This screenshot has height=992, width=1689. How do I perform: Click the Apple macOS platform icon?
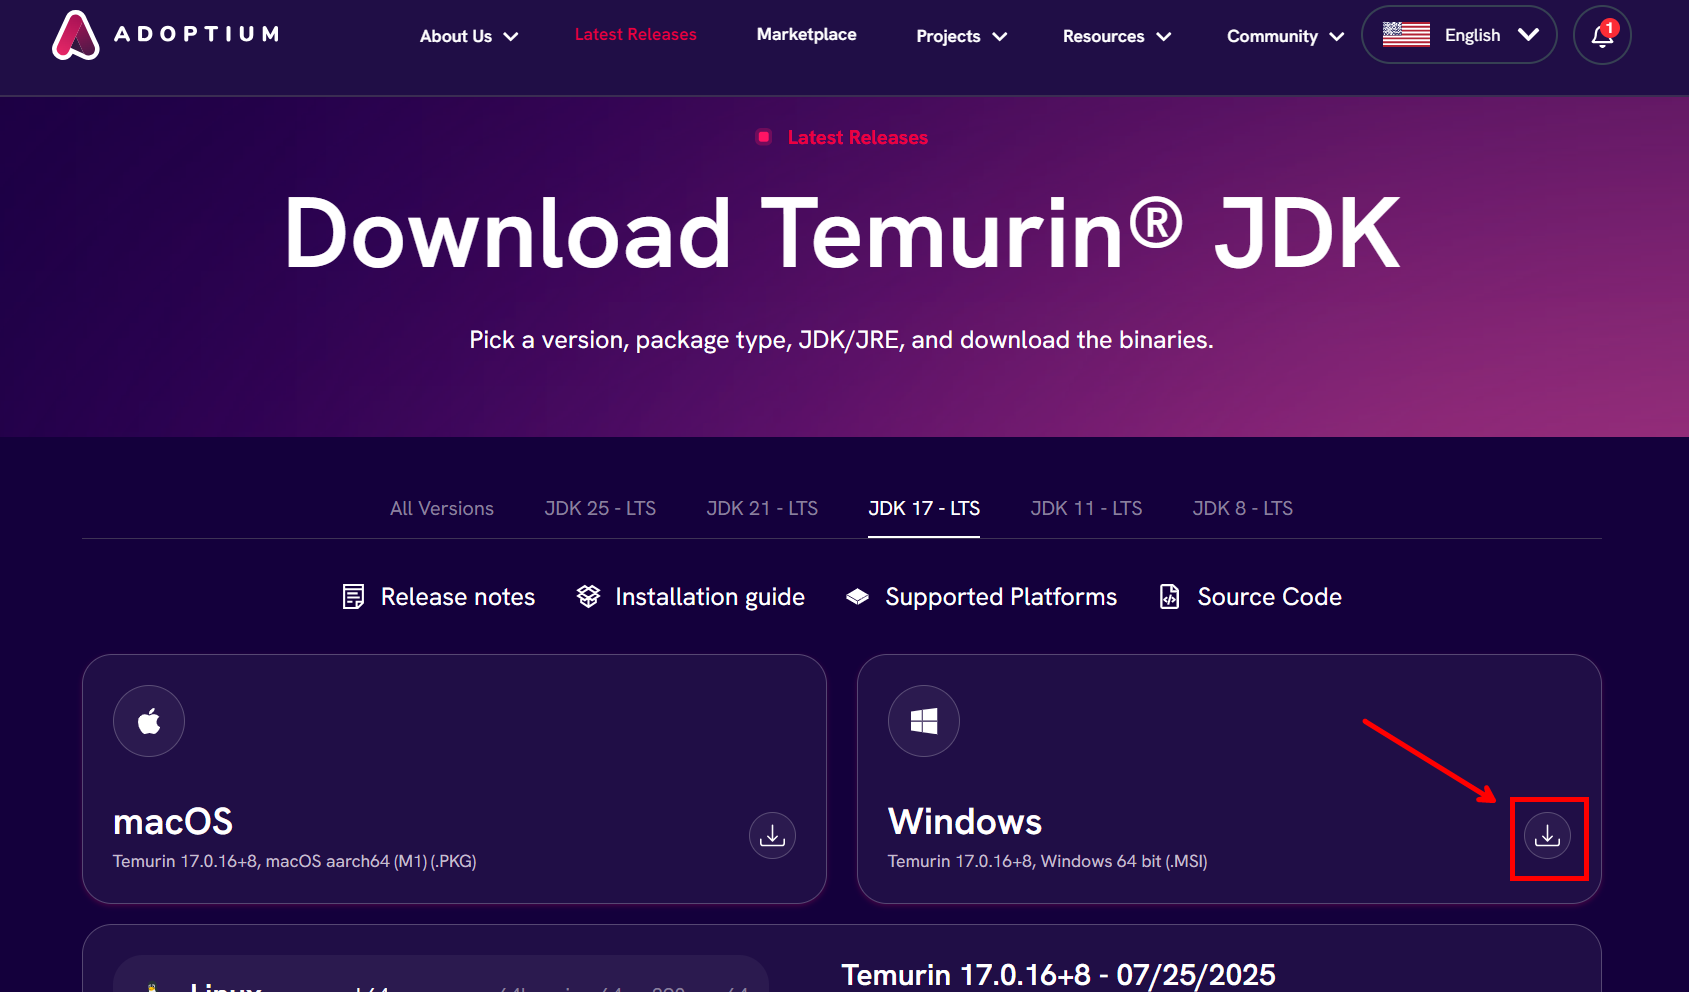coord(149,721)
